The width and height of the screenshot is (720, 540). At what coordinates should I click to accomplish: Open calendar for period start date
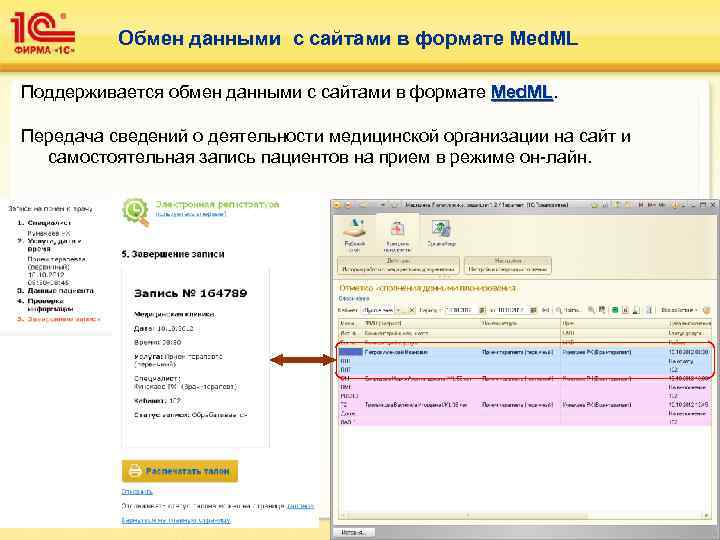click(482, 310)
